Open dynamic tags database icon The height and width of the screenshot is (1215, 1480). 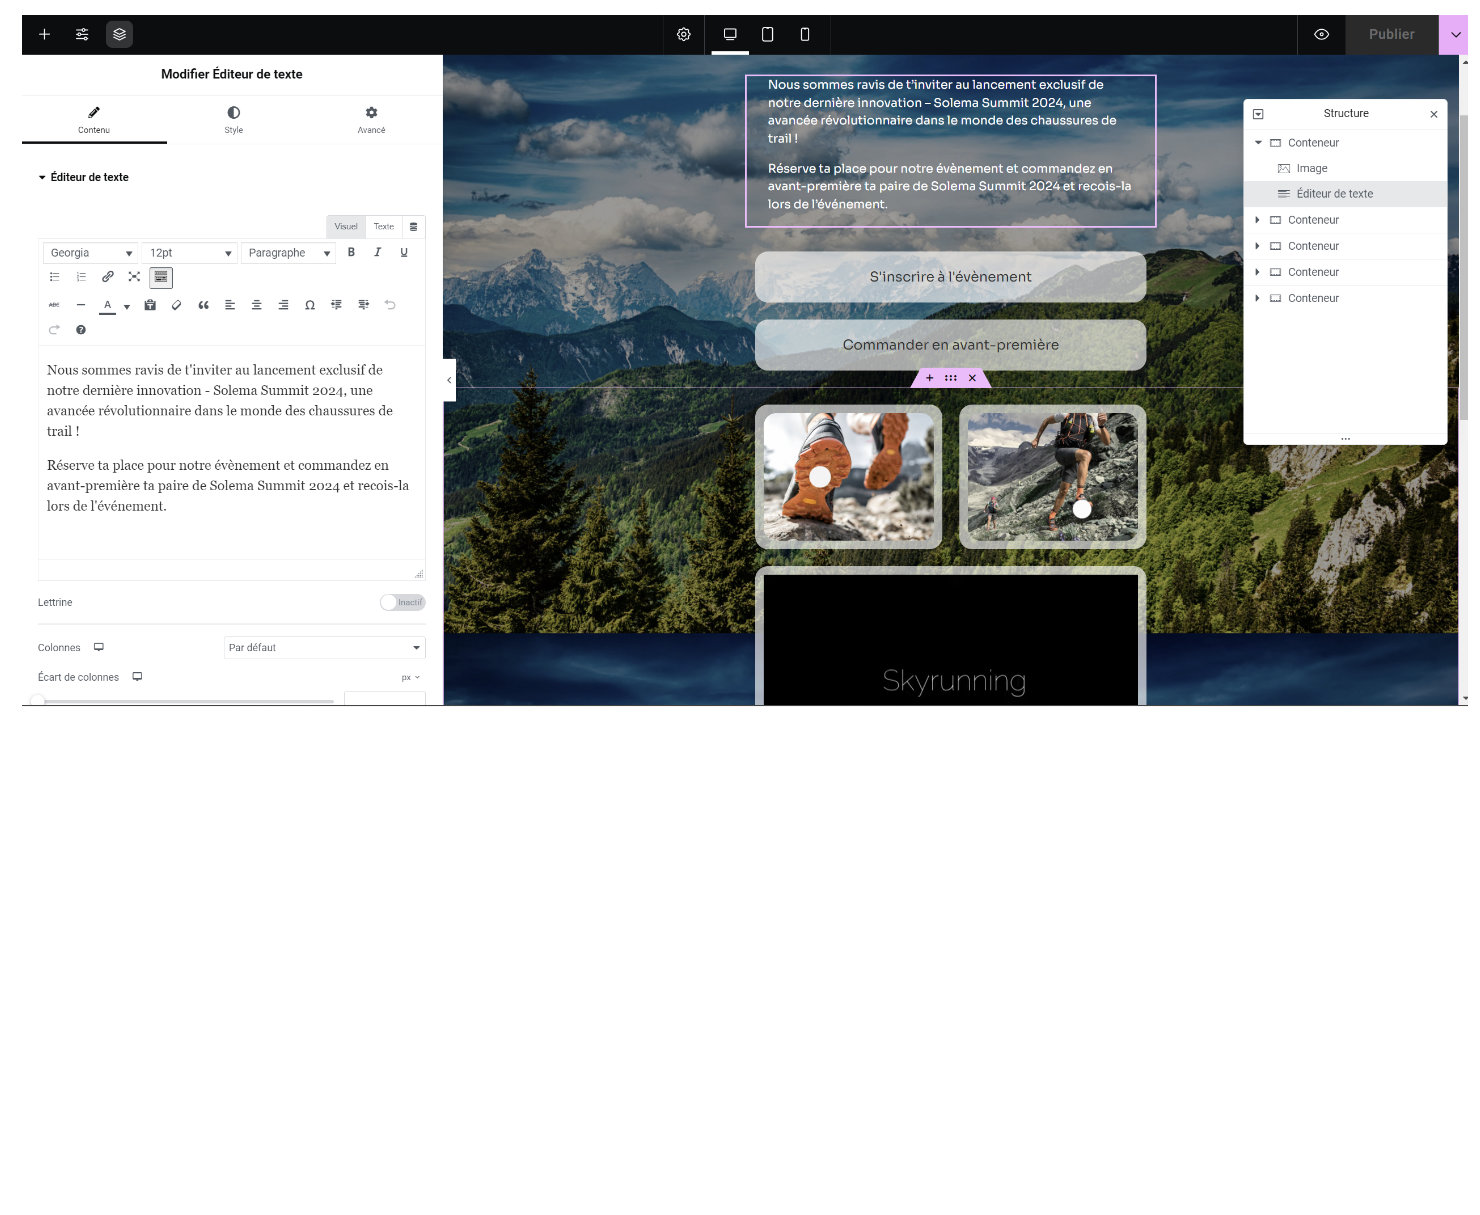point(413,227)
